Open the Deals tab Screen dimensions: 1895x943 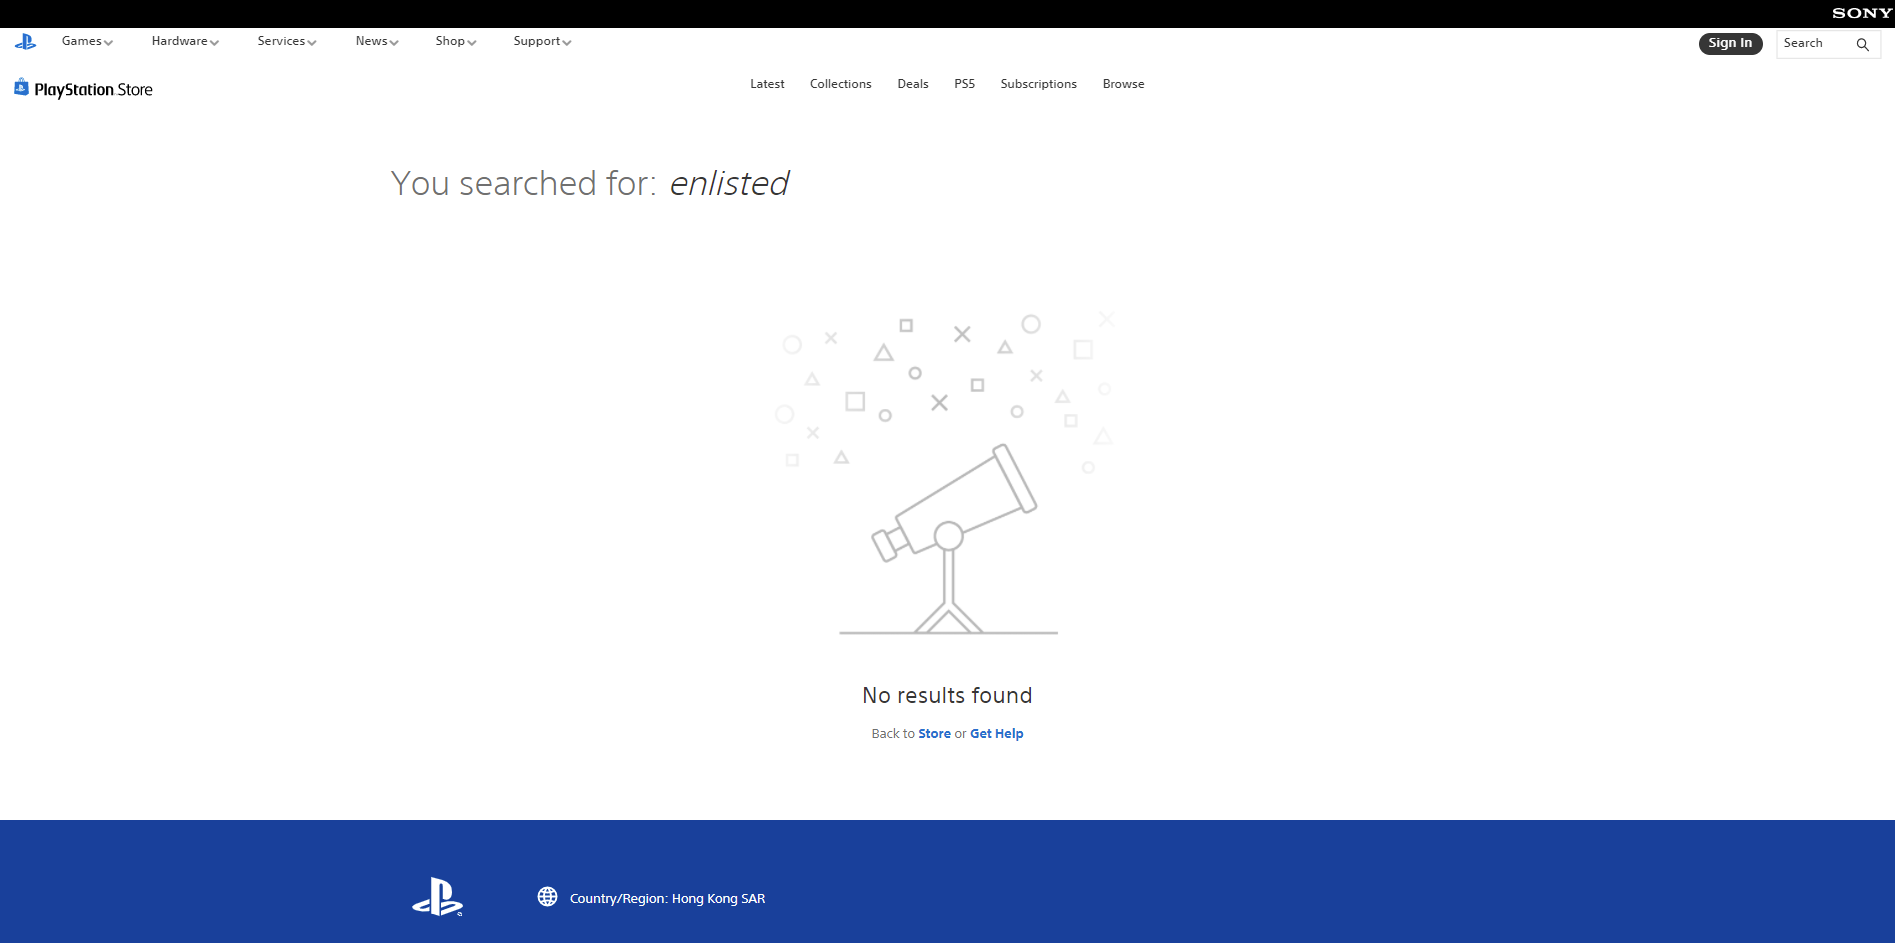coord(912,84)
